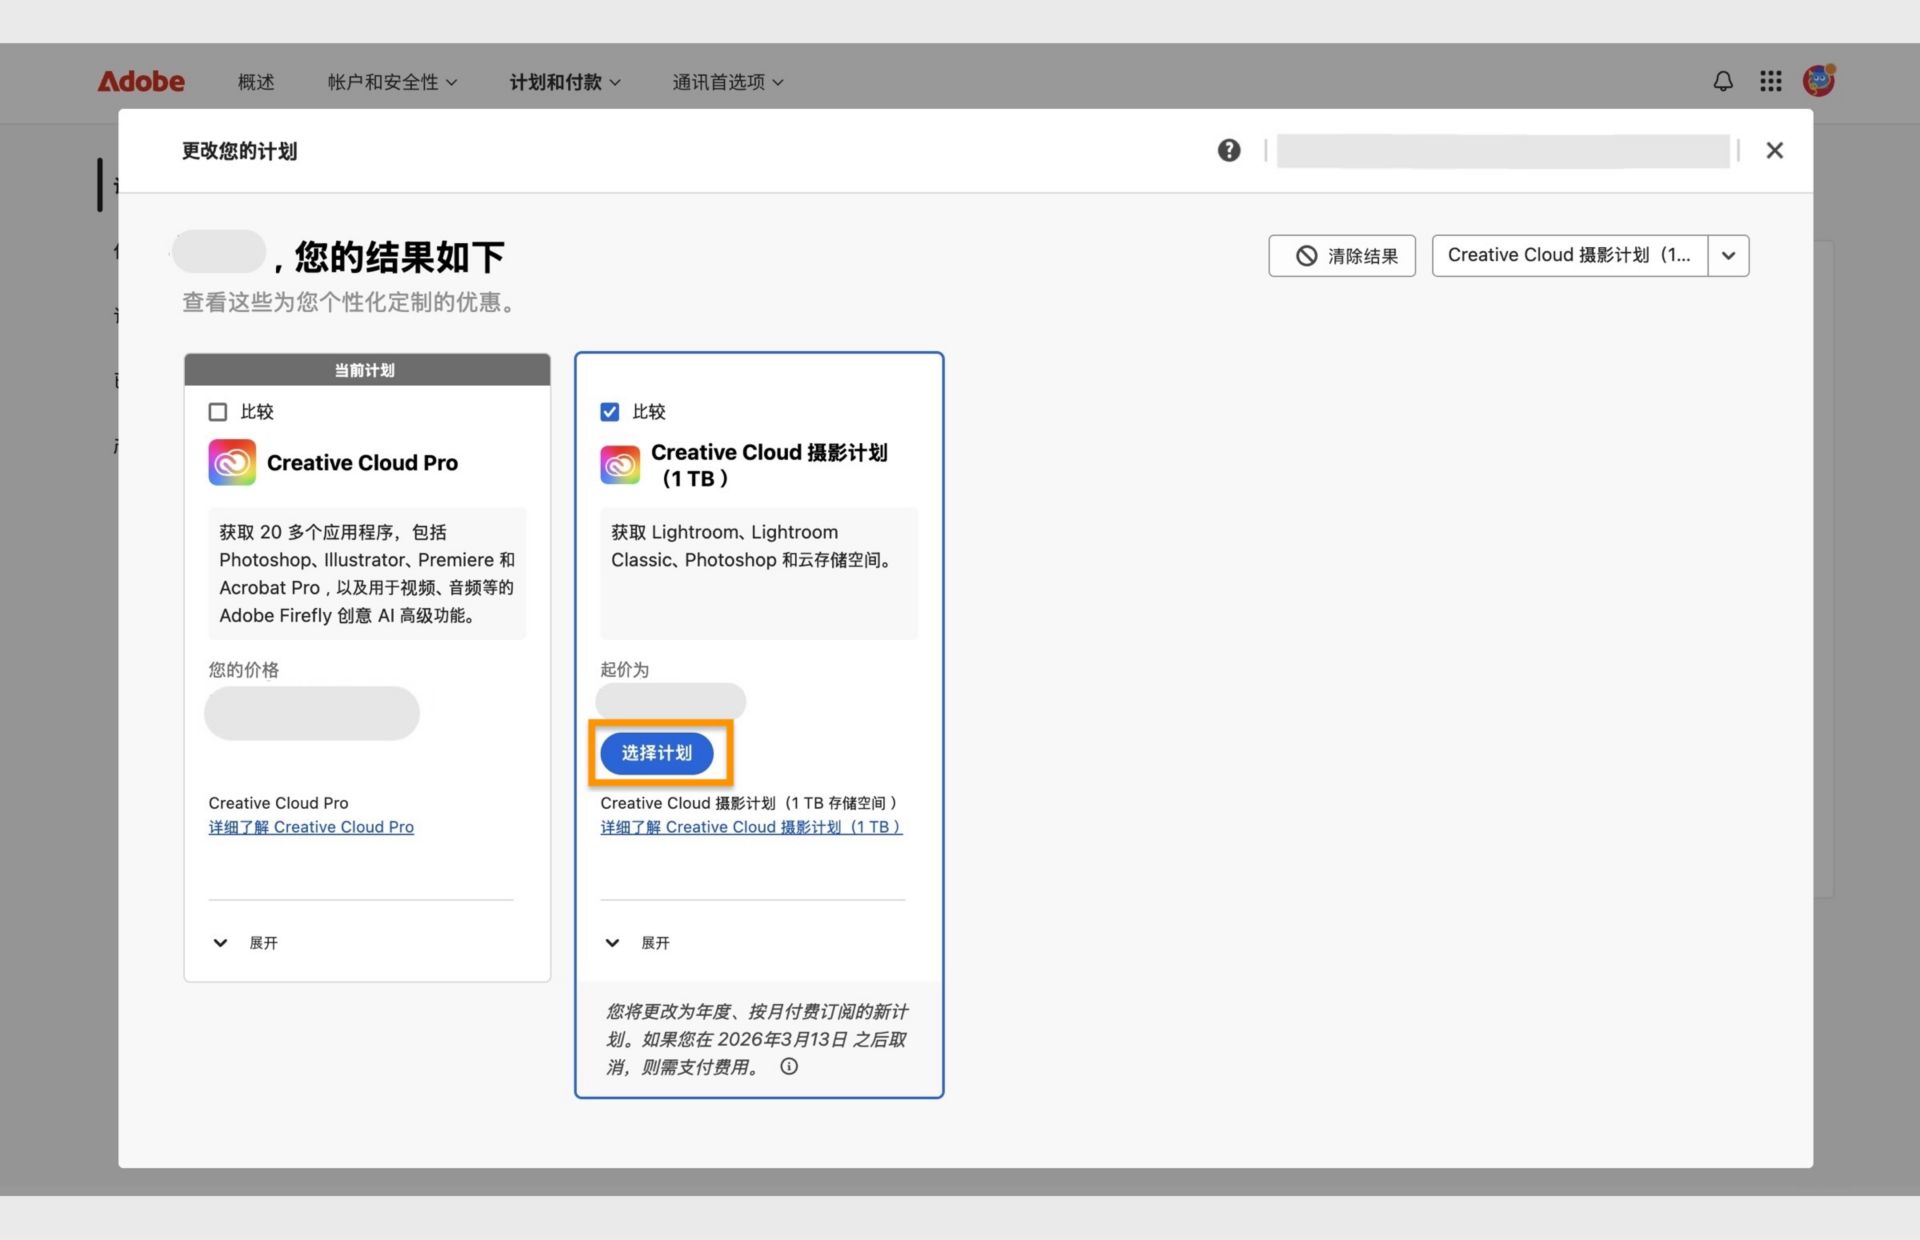Click the Creative Cloud Pro app icon
Image resolution: width=1920 pixels, height=1240 pixels.
tap(231, 462)
